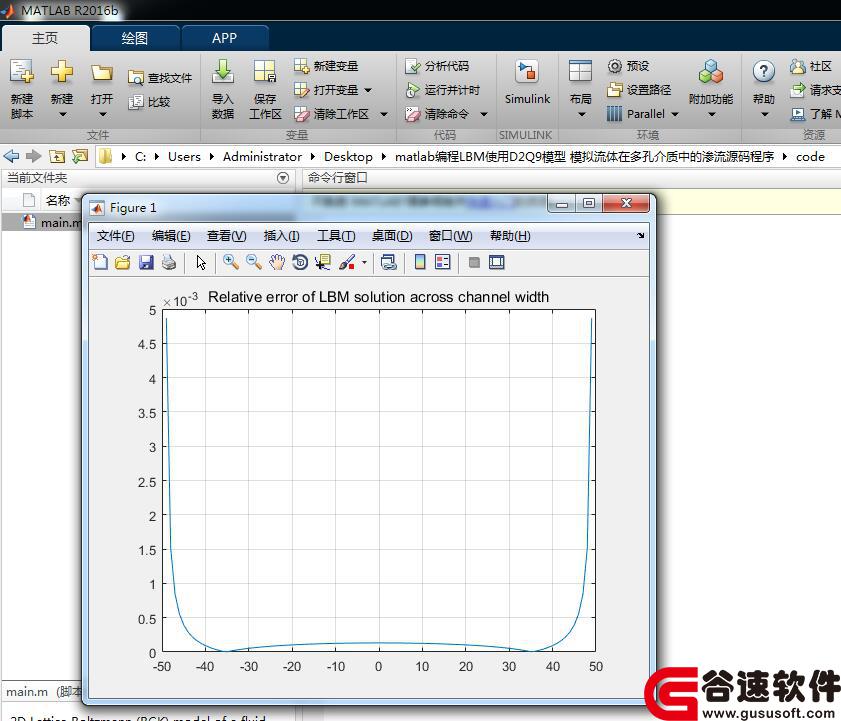The height and width of the screenshot is (721, 841).
Task: Open Figure 1 编辑(E) menu
Action: tap(171, 236)
